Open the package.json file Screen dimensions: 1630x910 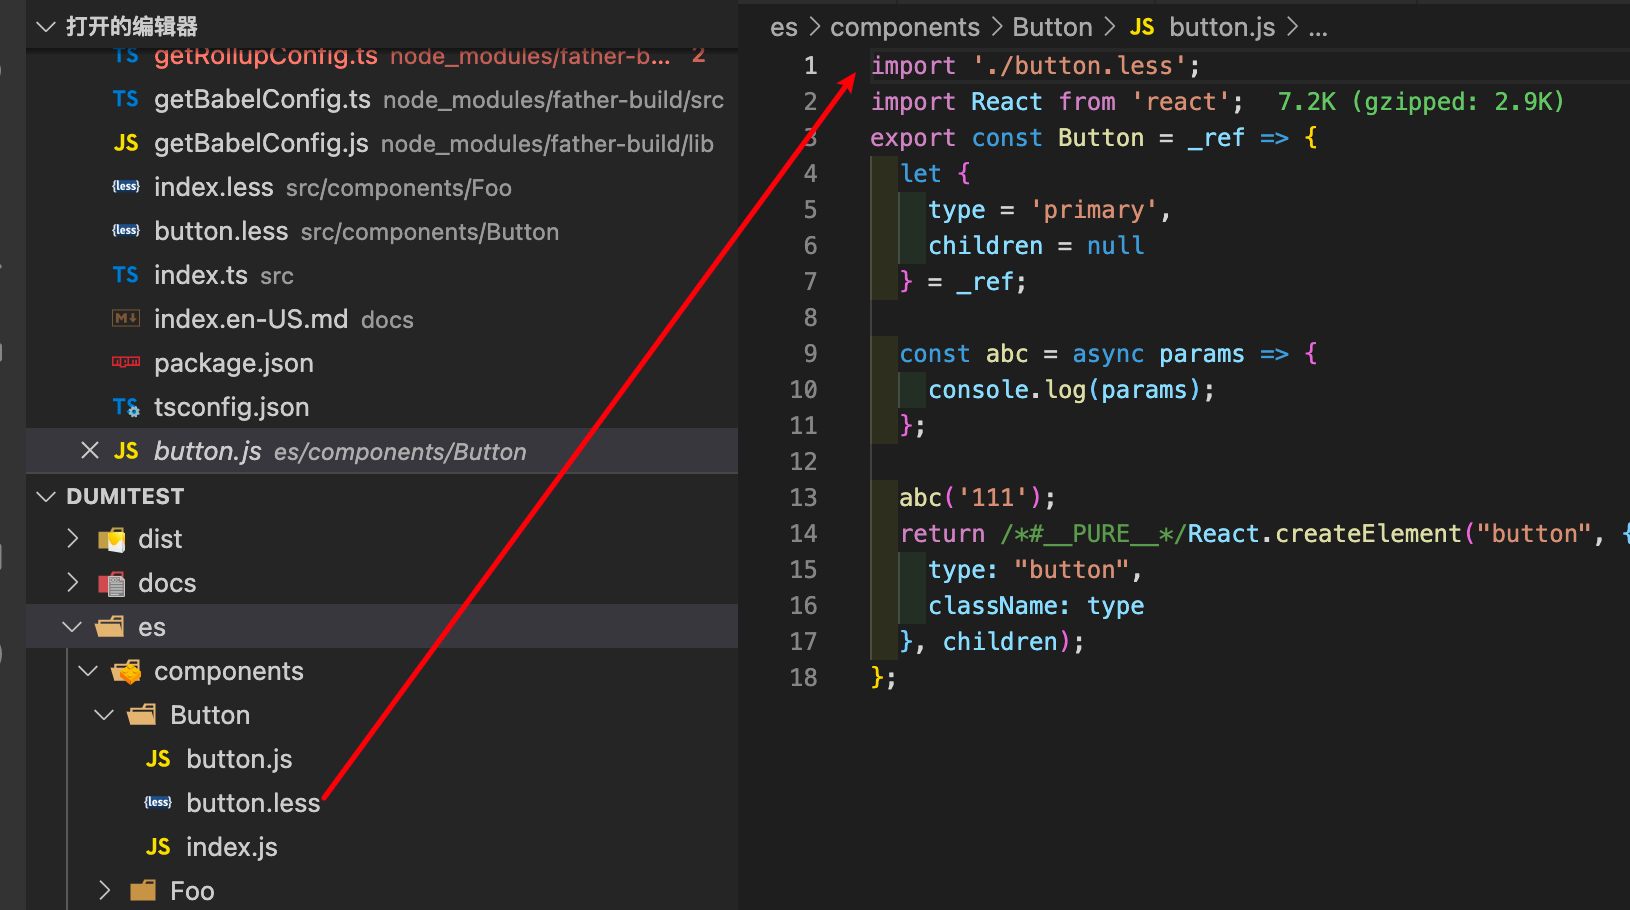(x=233, y=363)
